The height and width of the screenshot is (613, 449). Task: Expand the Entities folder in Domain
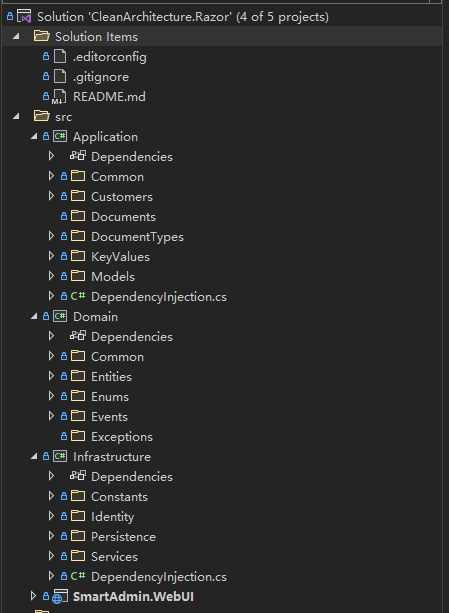click(x=51, y=376)
